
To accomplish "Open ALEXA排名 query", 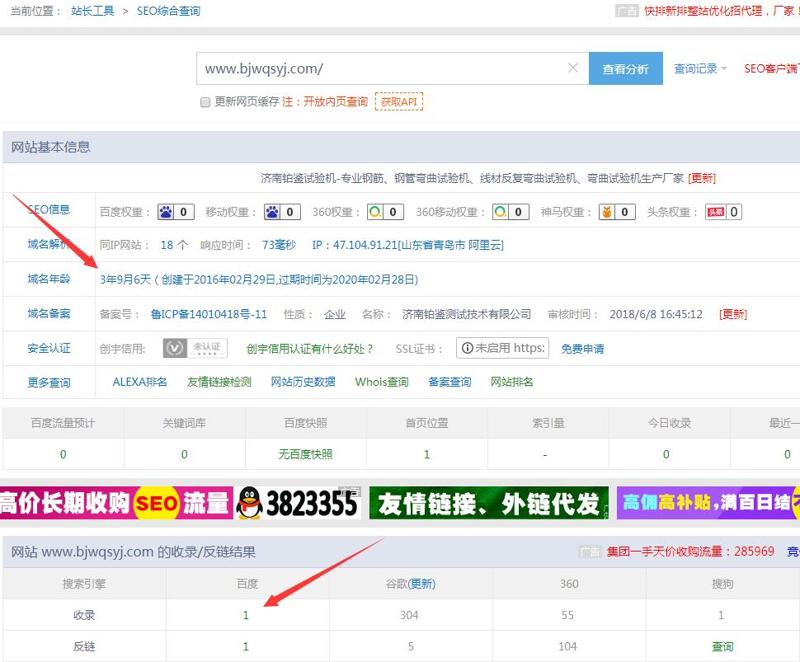I will (140, 382).
